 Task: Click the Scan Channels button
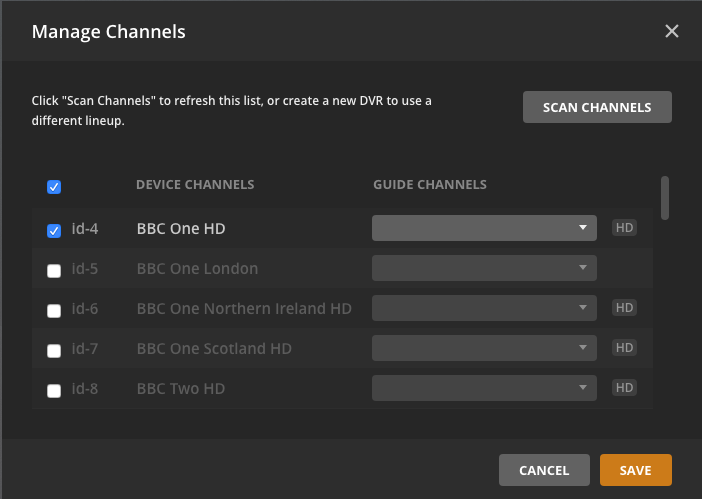point(597,107)
